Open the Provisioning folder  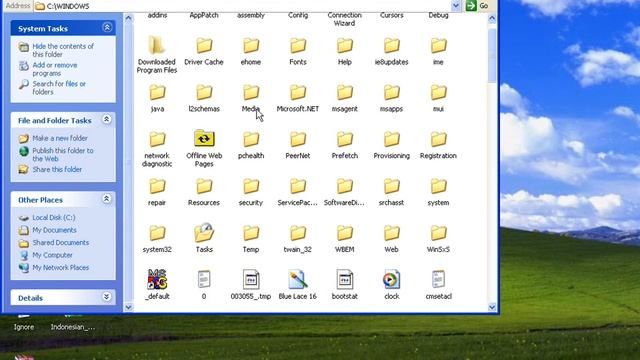(x=391, y=145)
